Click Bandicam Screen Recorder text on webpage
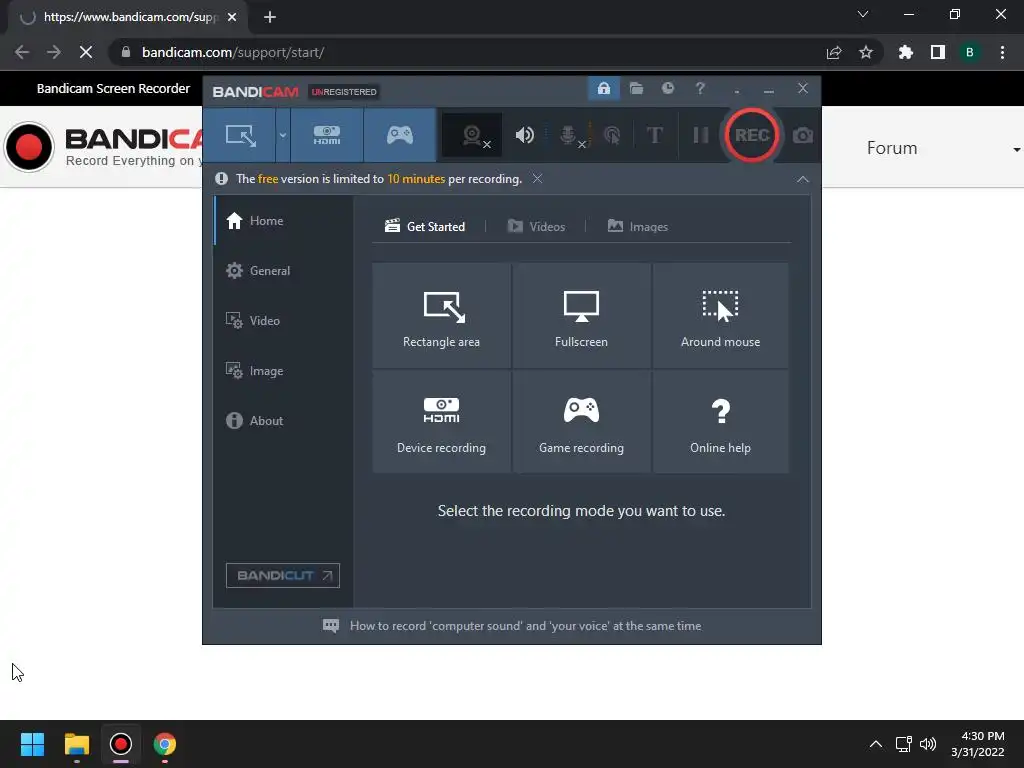The image size is (1024, 768). pos(113,88)
